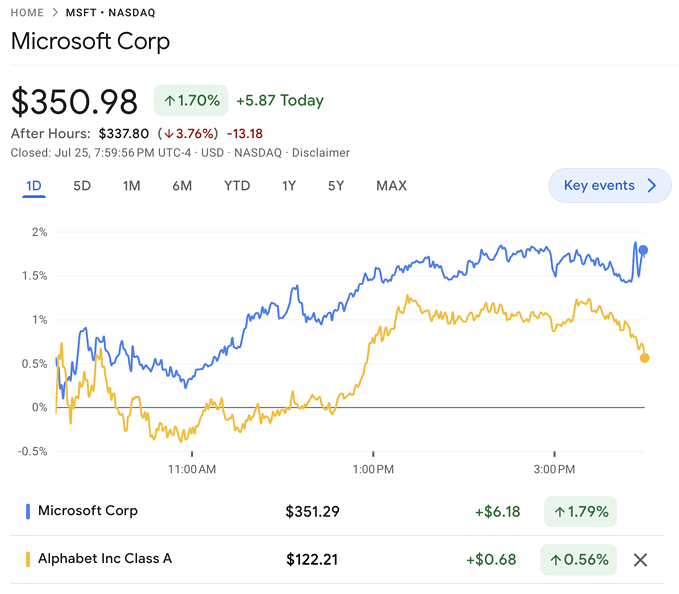Viewport: 679px width, 594px height.
Task: Click the yellow Alphabet chart endpoint dot
Action: pos(644,357)
